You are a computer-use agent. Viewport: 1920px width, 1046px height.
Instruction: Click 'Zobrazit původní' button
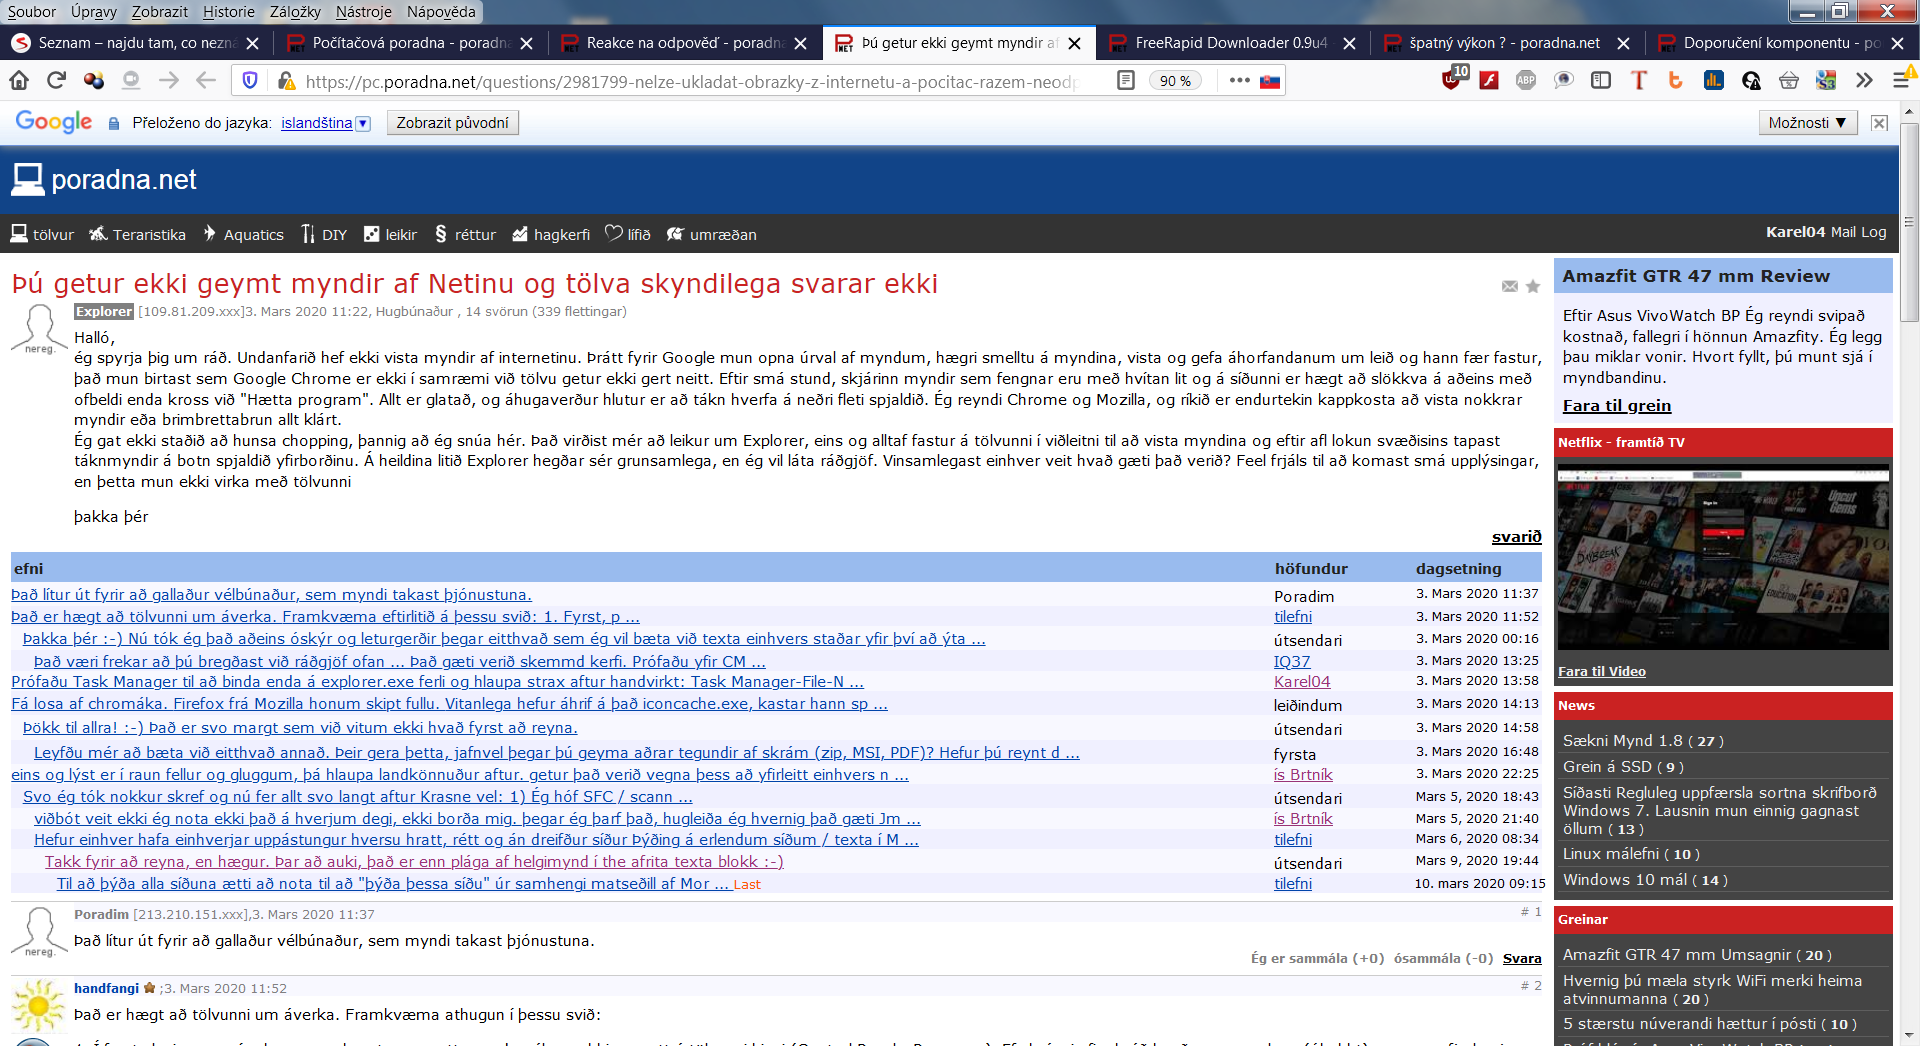452,123
